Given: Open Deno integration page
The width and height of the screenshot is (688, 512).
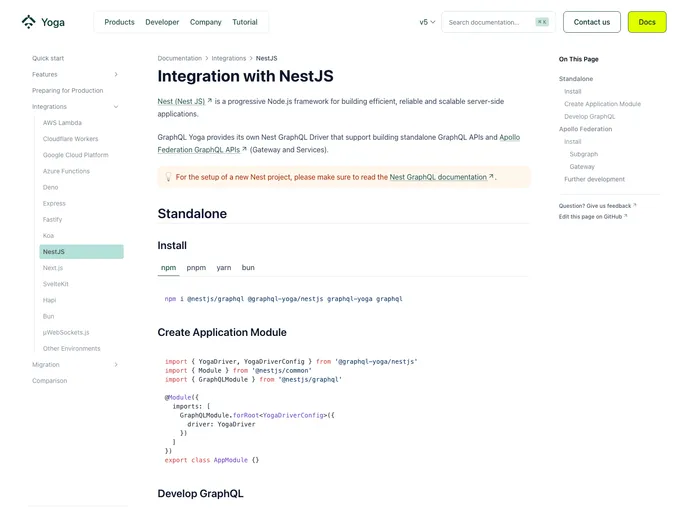Looking at the screenshot, I should pyautogui.click(x=50, y=187).
